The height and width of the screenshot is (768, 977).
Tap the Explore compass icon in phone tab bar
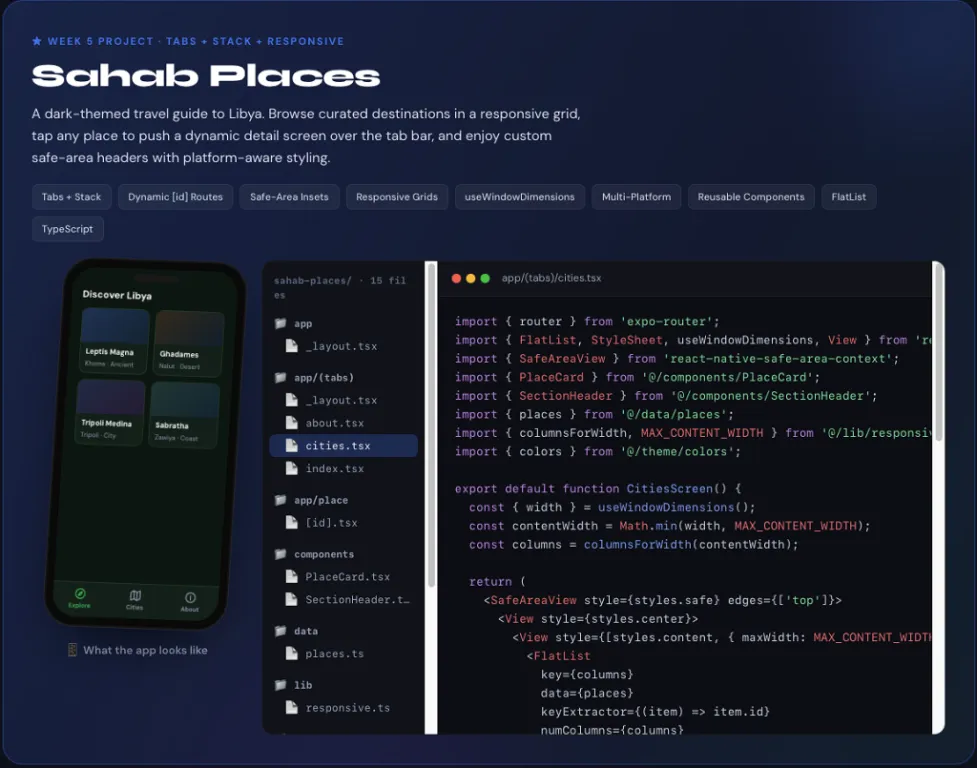tap(80, 594)
